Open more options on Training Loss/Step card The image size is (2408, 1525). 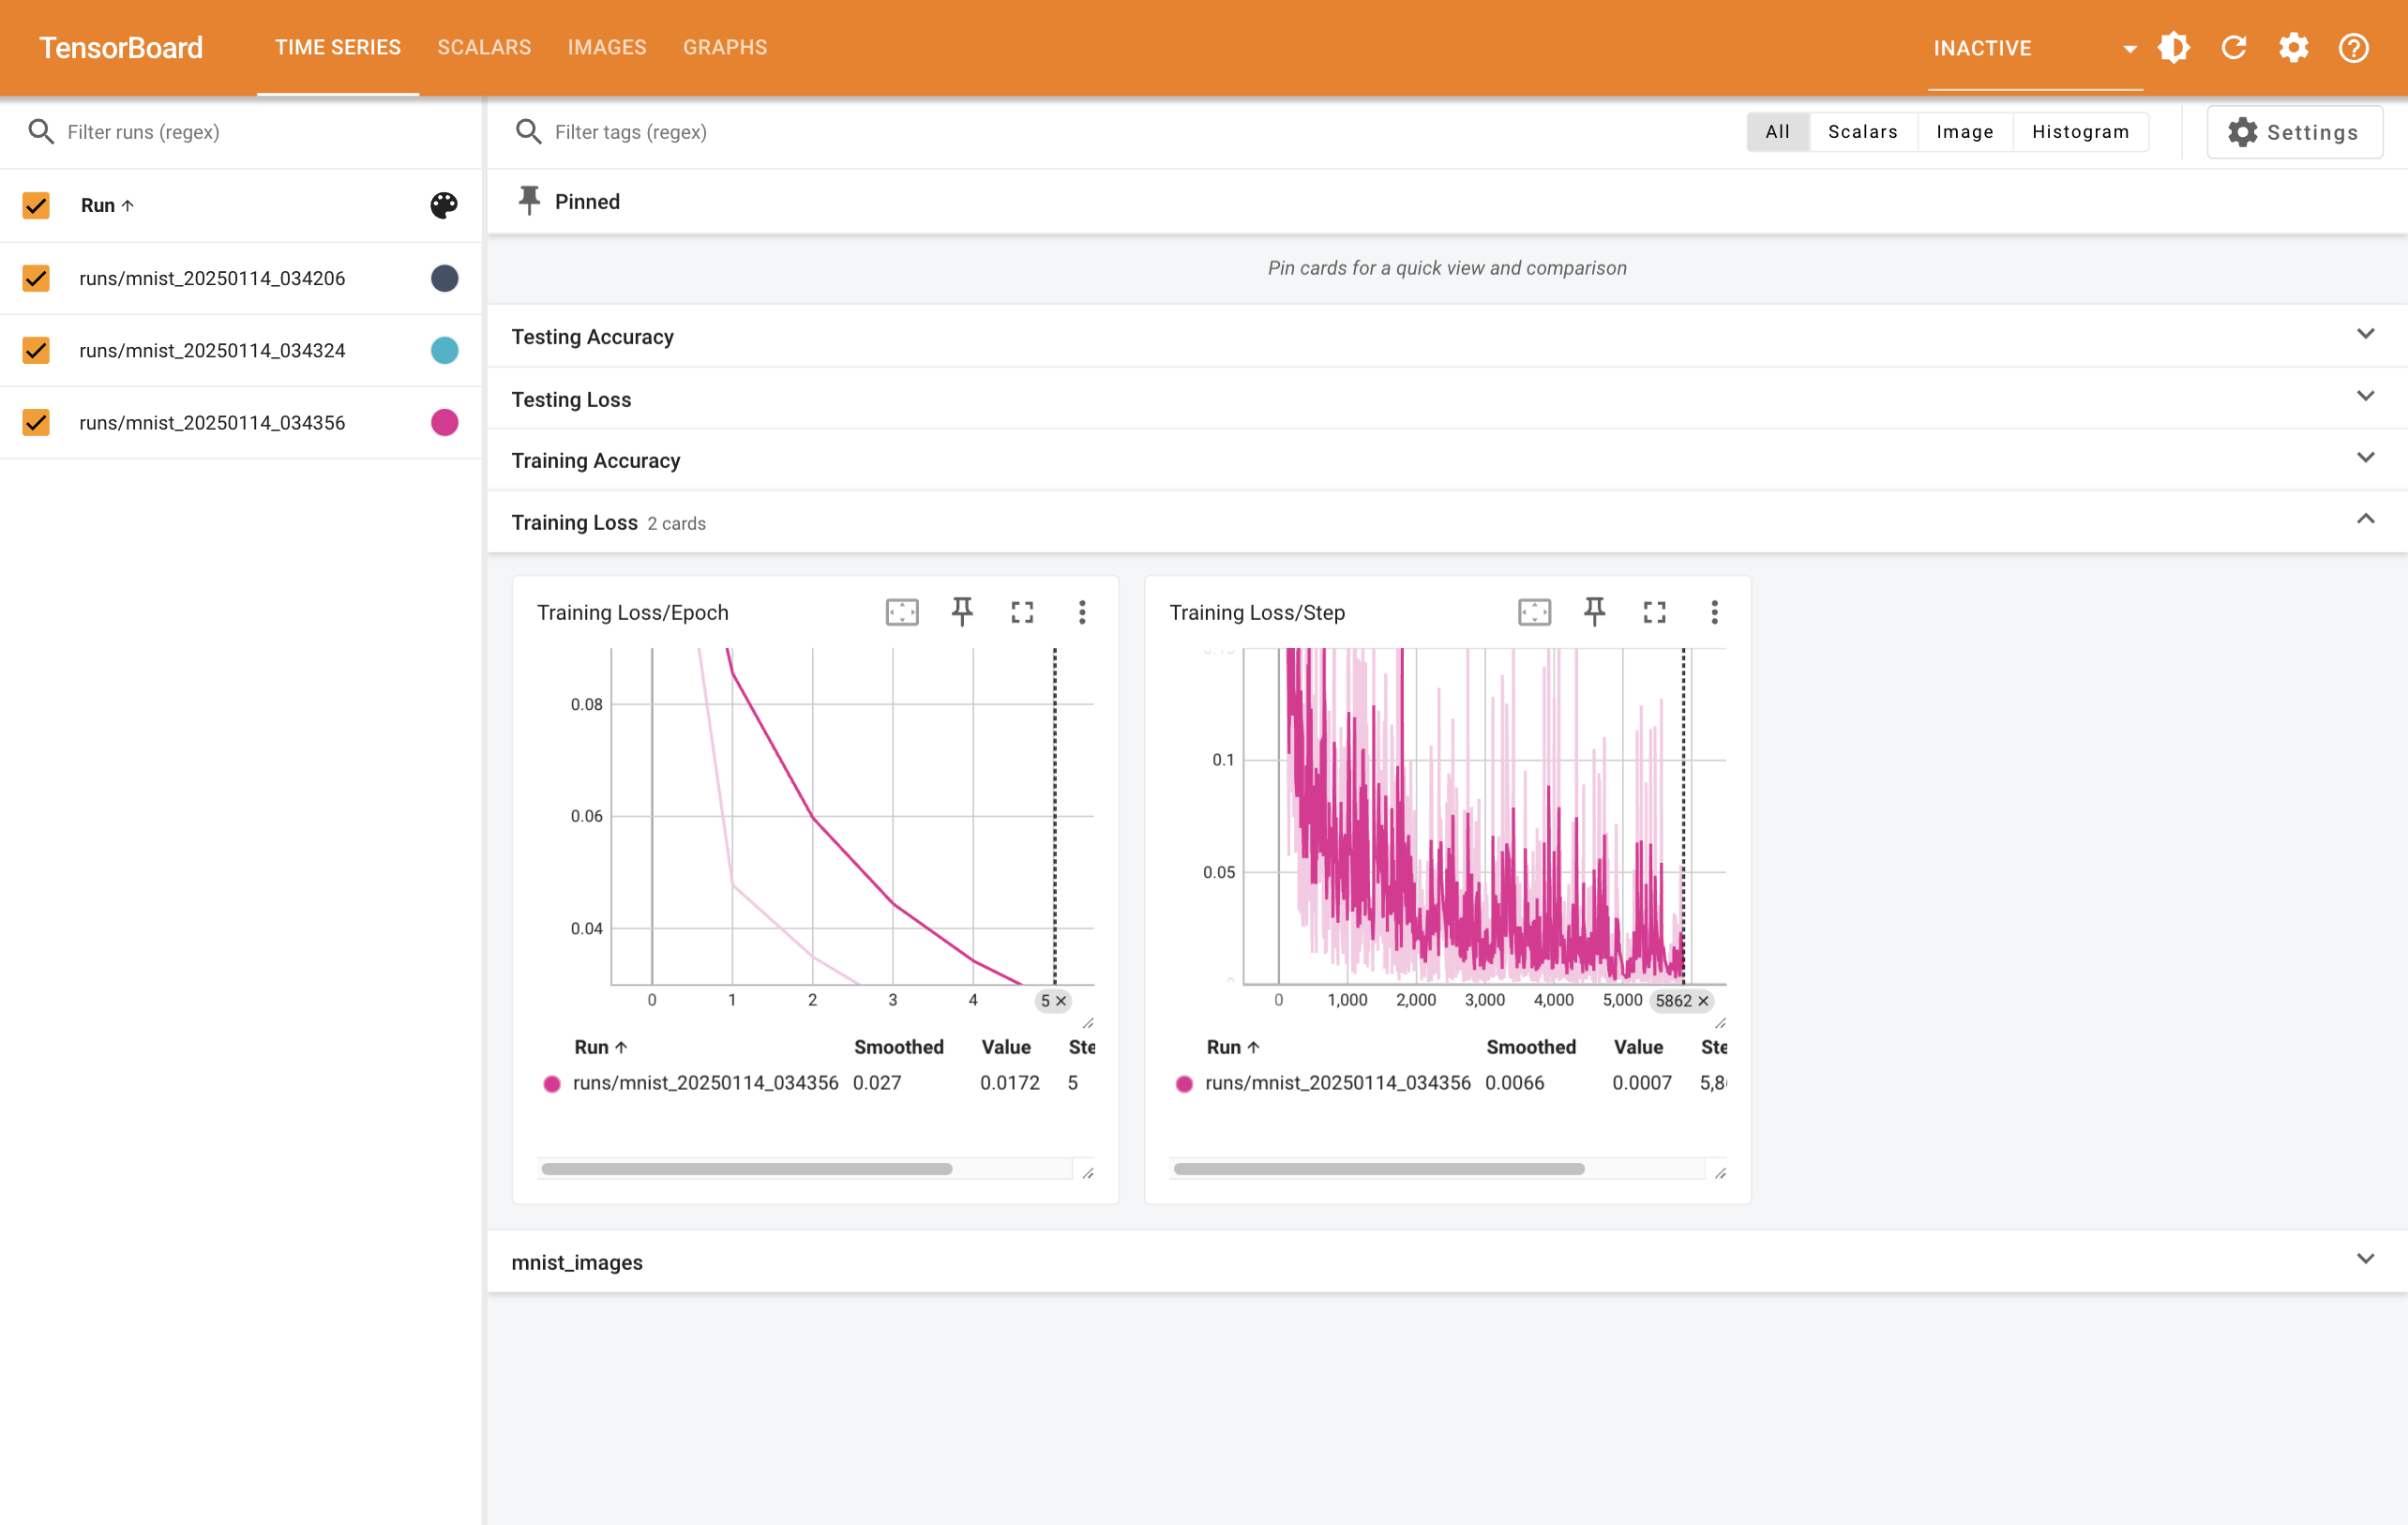click(1714, 612)
